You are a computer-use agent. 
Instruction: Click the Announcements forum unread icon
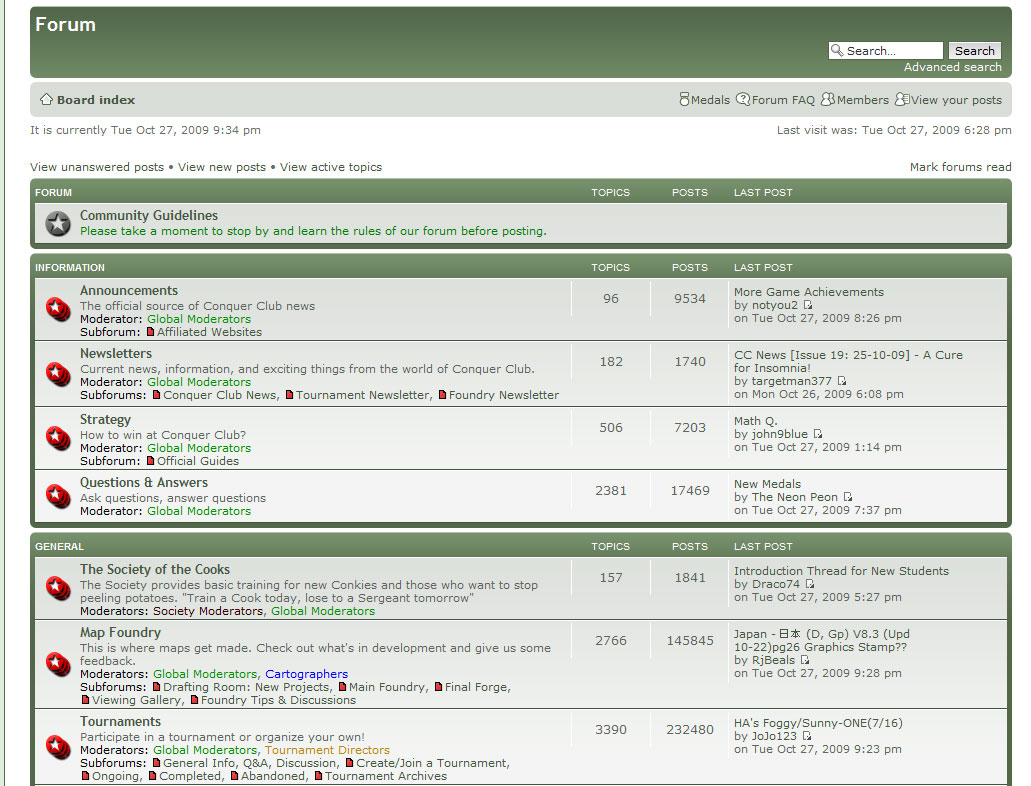pyautogui.click(x=58, y=308)
